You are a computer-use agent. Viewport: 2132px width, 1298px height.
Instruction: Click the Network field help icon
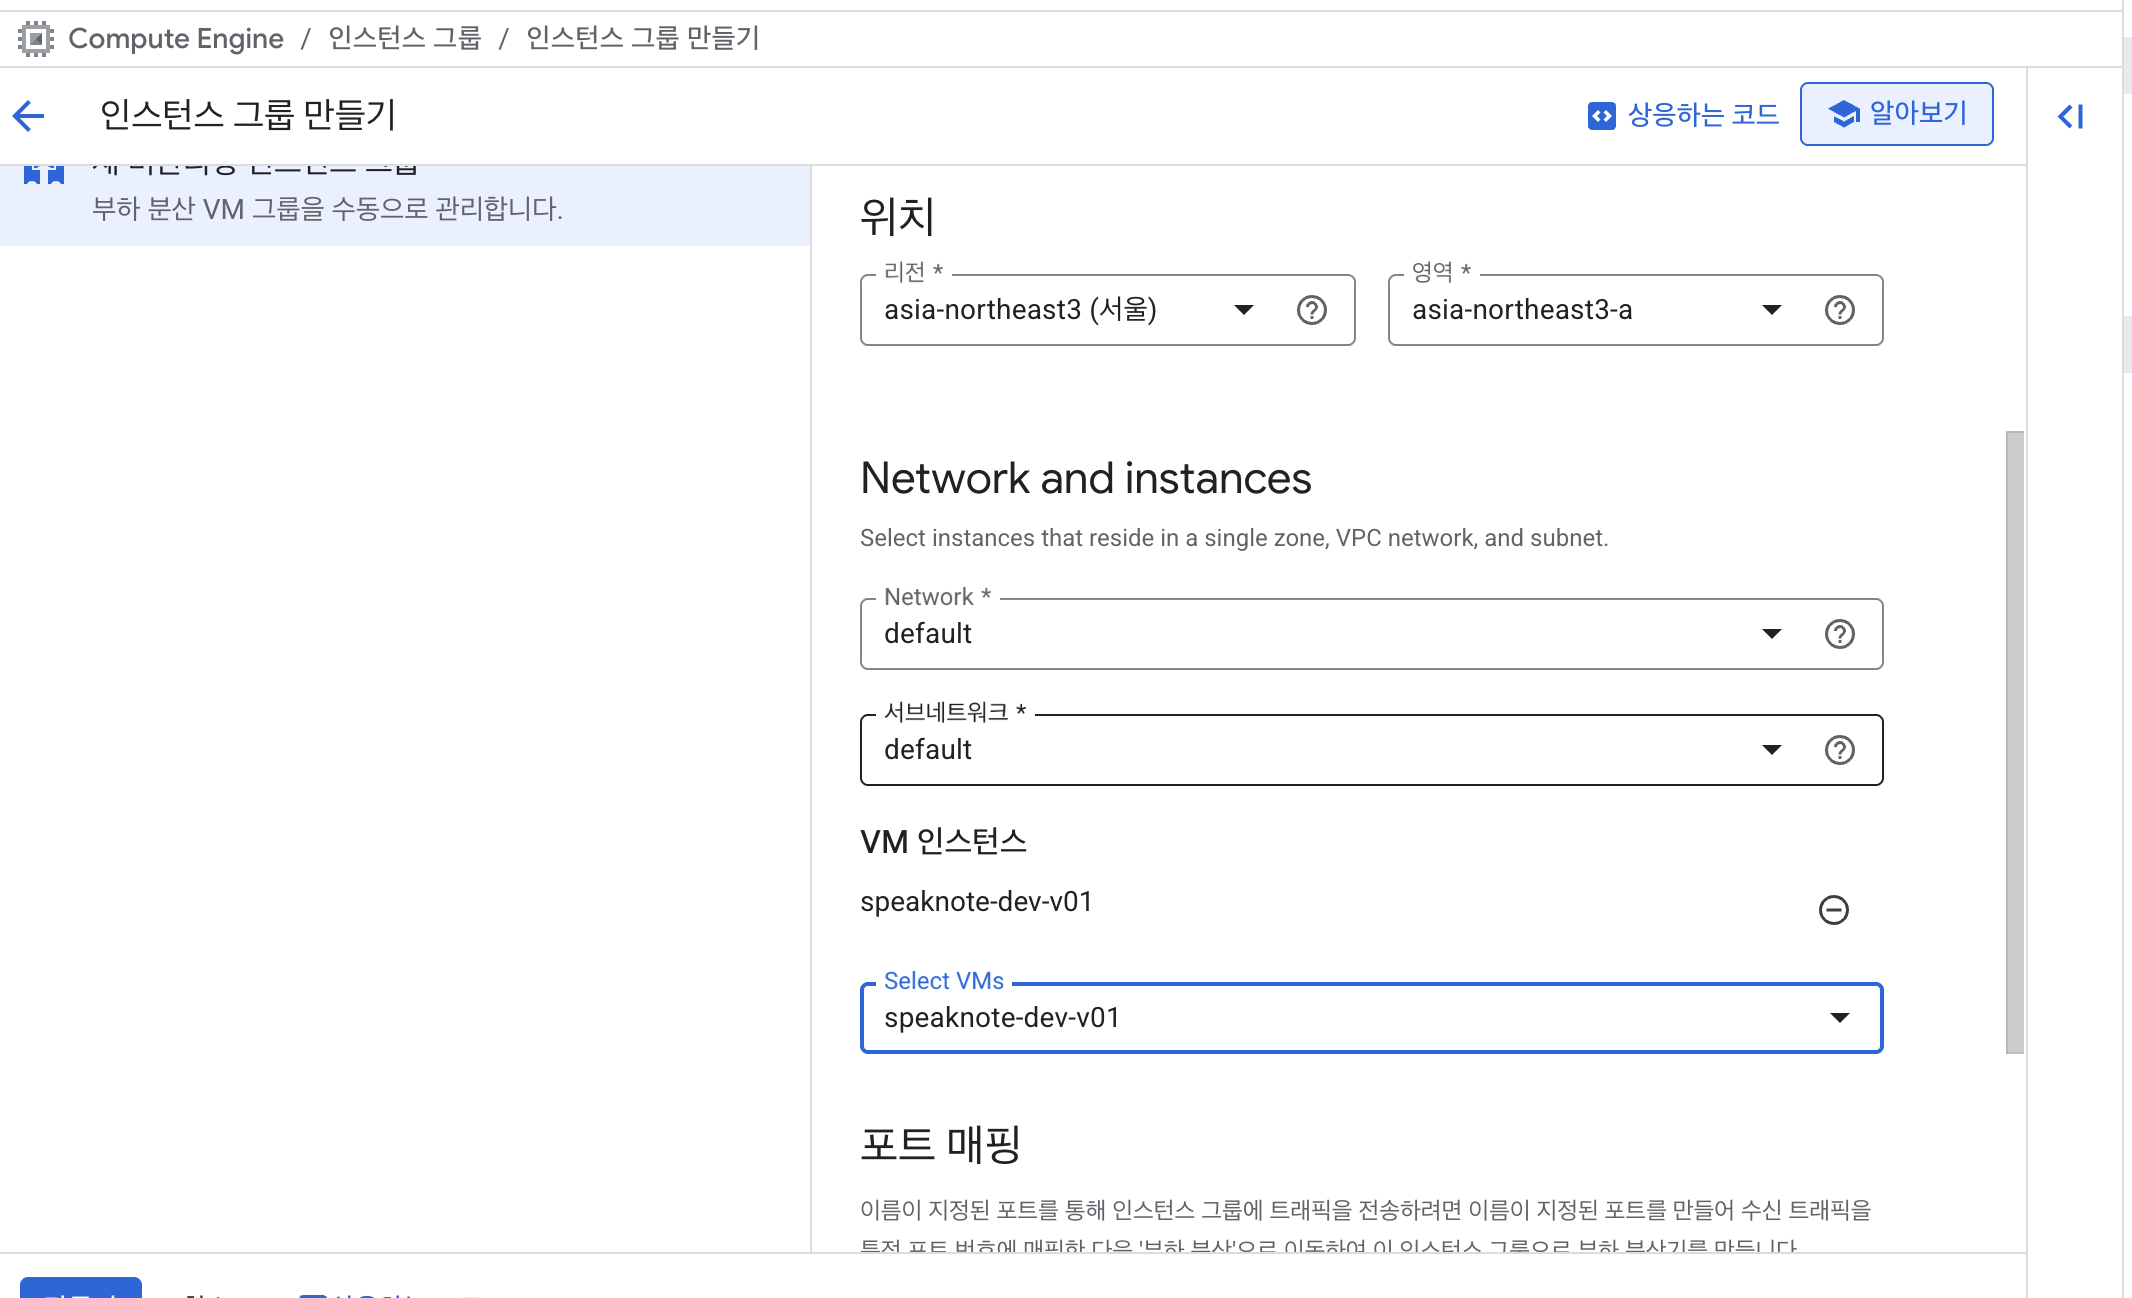pos(1839,634)
